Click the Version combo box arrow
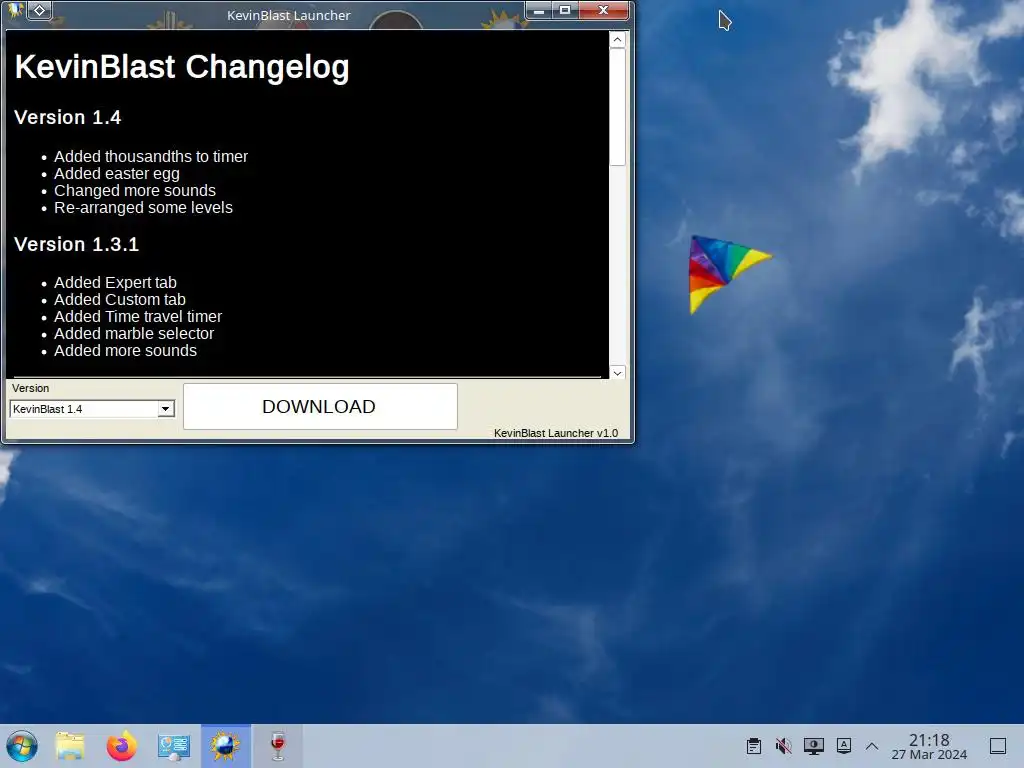The width and height of the screenshot is (1024, 768). point(166,409)
